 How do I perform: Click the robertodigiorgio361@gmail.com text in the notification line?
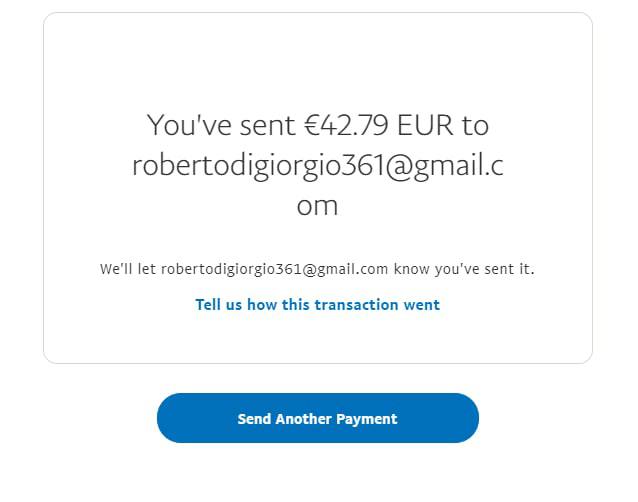click(274, 269)
